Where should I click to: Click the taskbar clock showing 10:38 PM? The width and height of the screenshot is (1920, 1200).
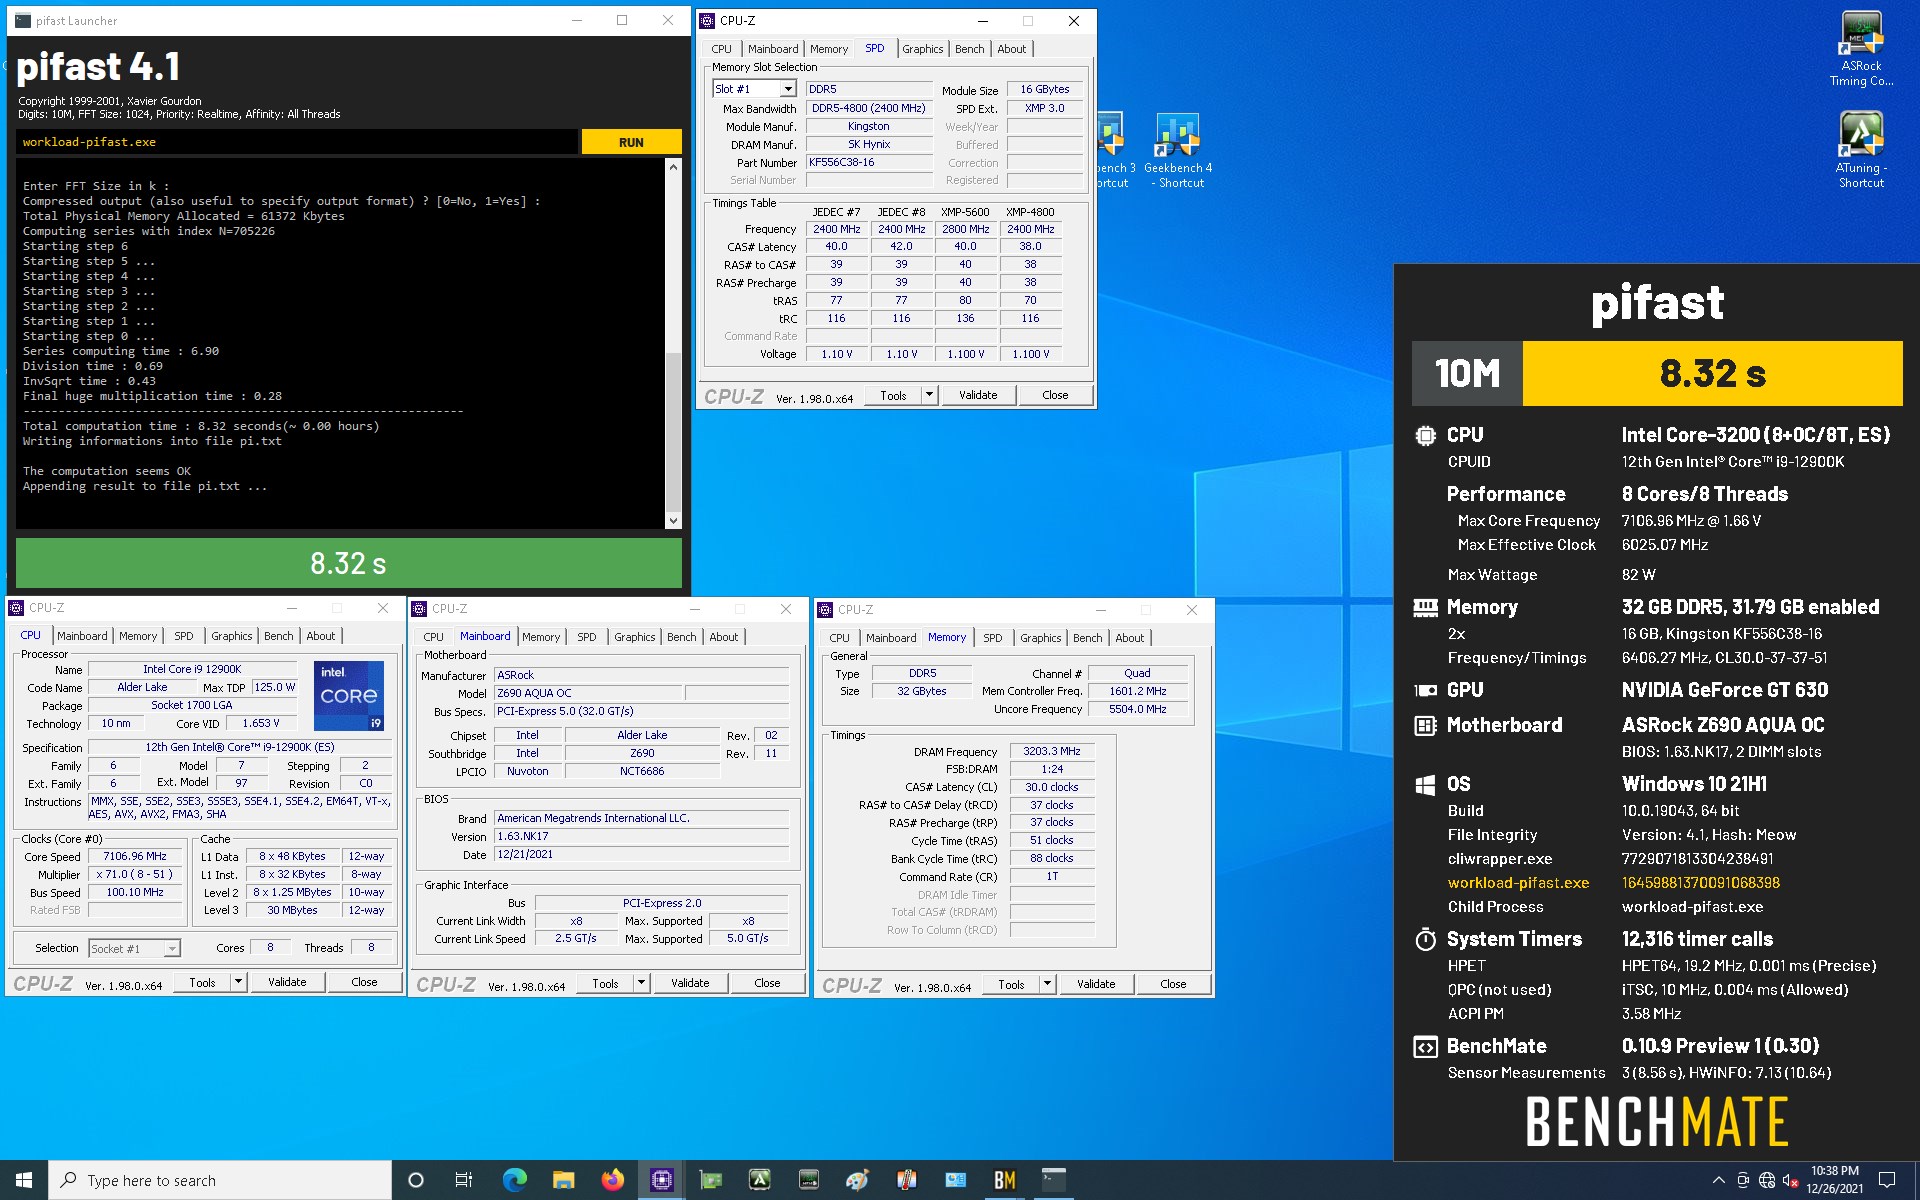tap(1834, 1180)
